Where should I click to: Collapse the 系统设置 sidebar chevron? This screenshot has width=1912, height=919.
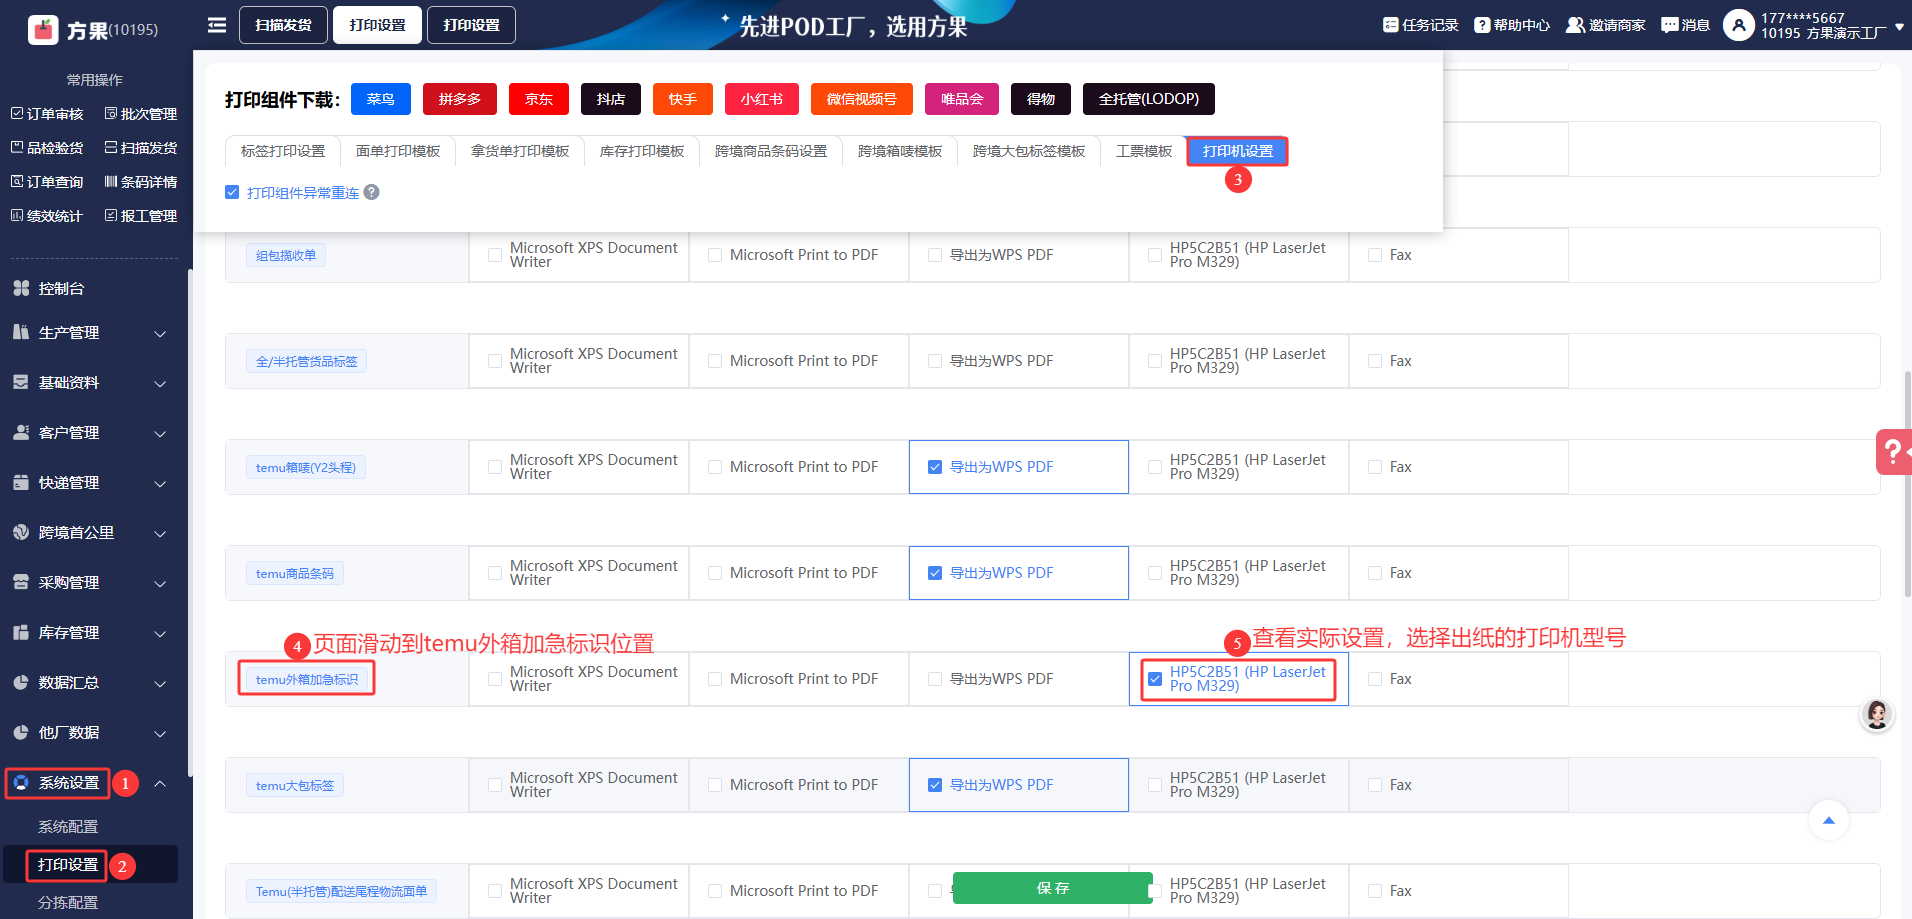(160, 783)
